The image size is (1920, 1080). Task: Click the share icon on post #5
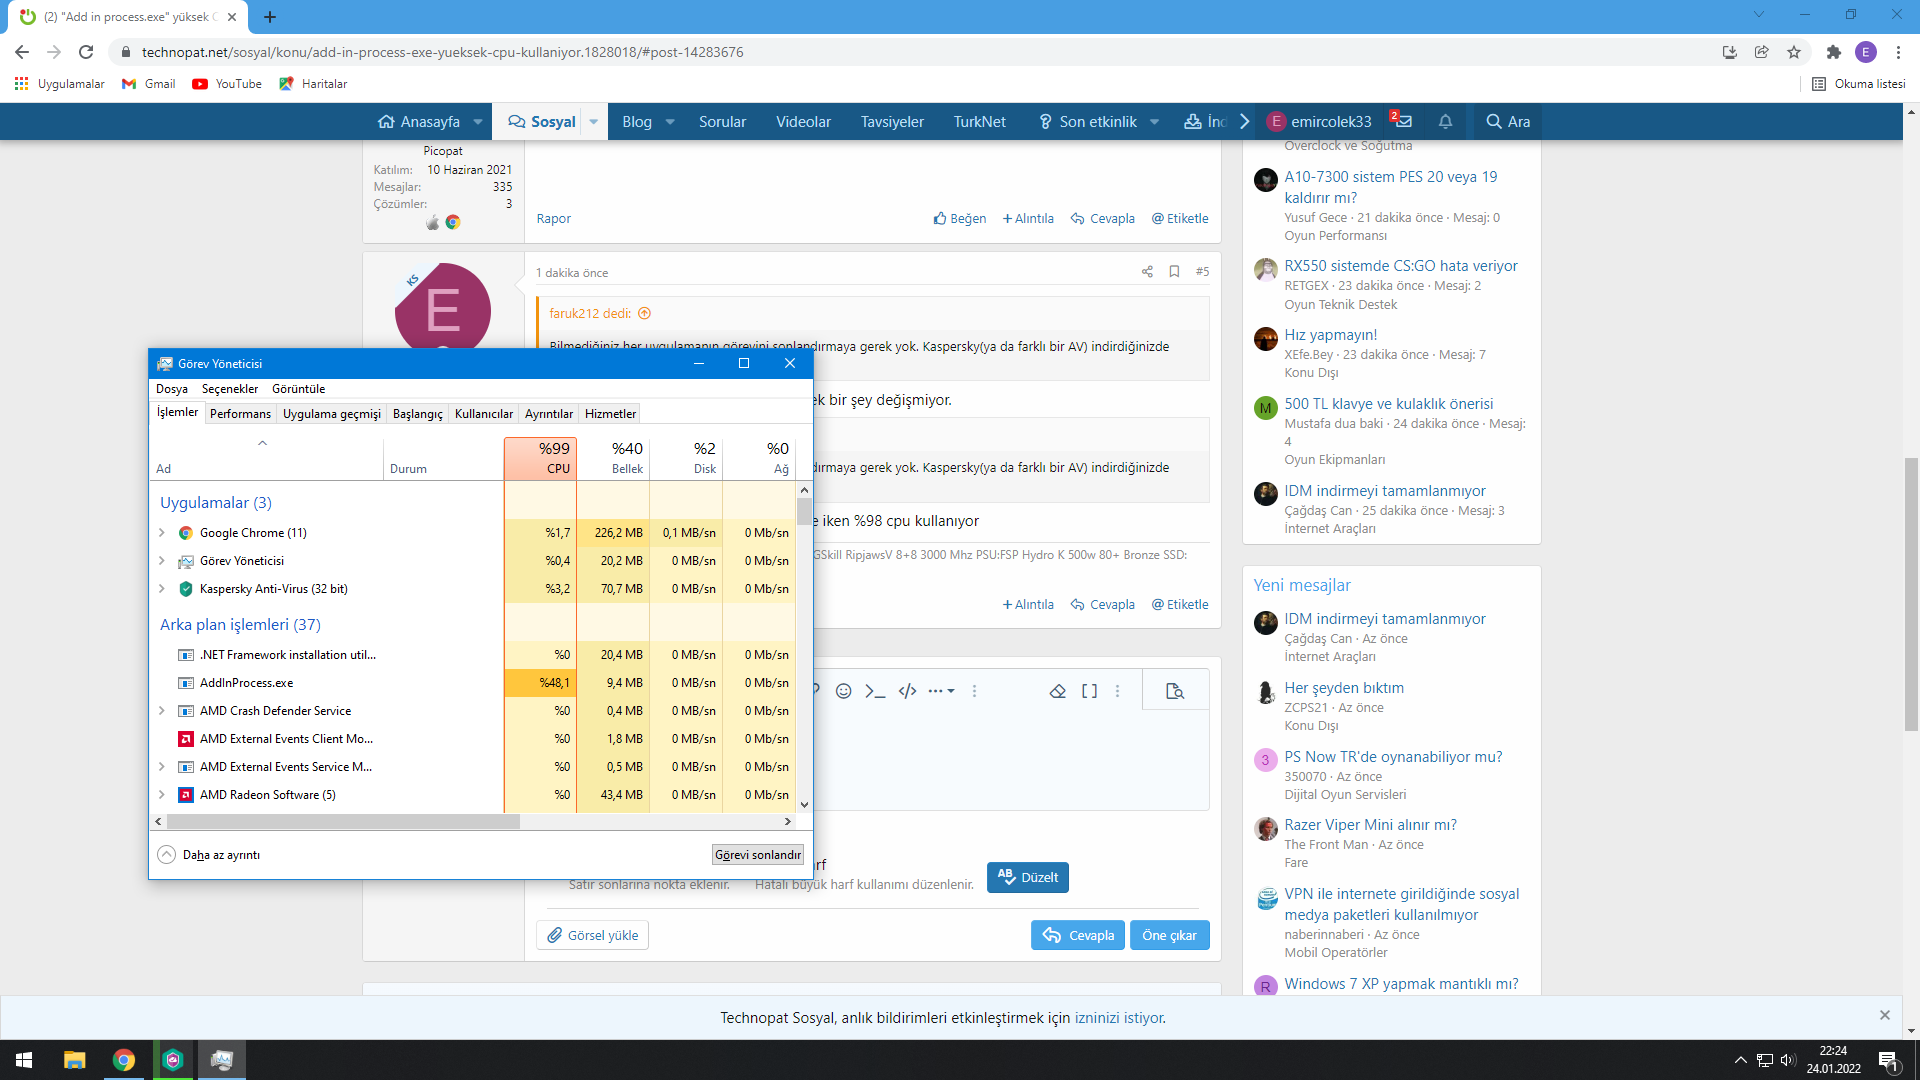[1147, 272]
